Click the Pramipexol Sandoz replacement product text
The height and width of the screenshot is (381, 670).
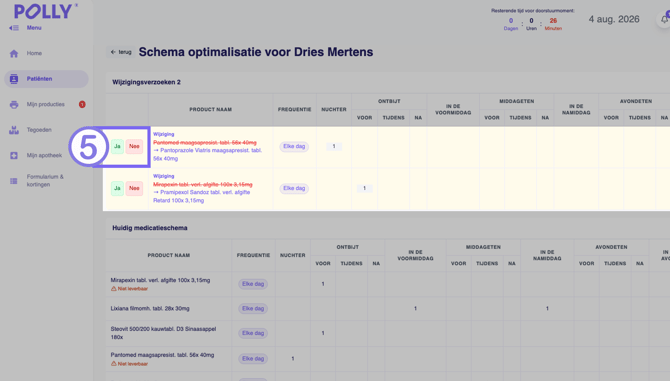coord(202,196)
